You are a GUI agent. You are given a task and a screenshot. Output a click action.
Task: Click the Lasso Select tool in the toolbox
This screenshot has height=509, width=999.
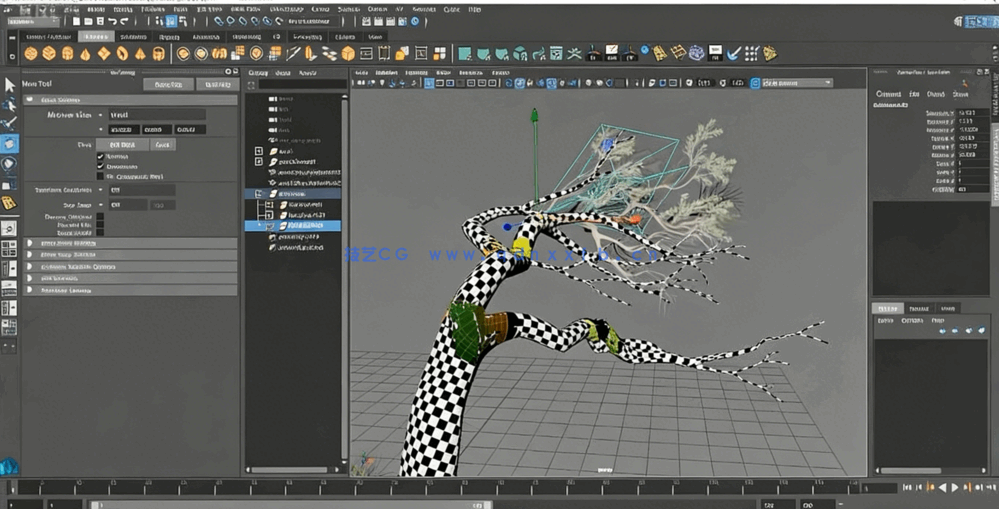[9, 104]
